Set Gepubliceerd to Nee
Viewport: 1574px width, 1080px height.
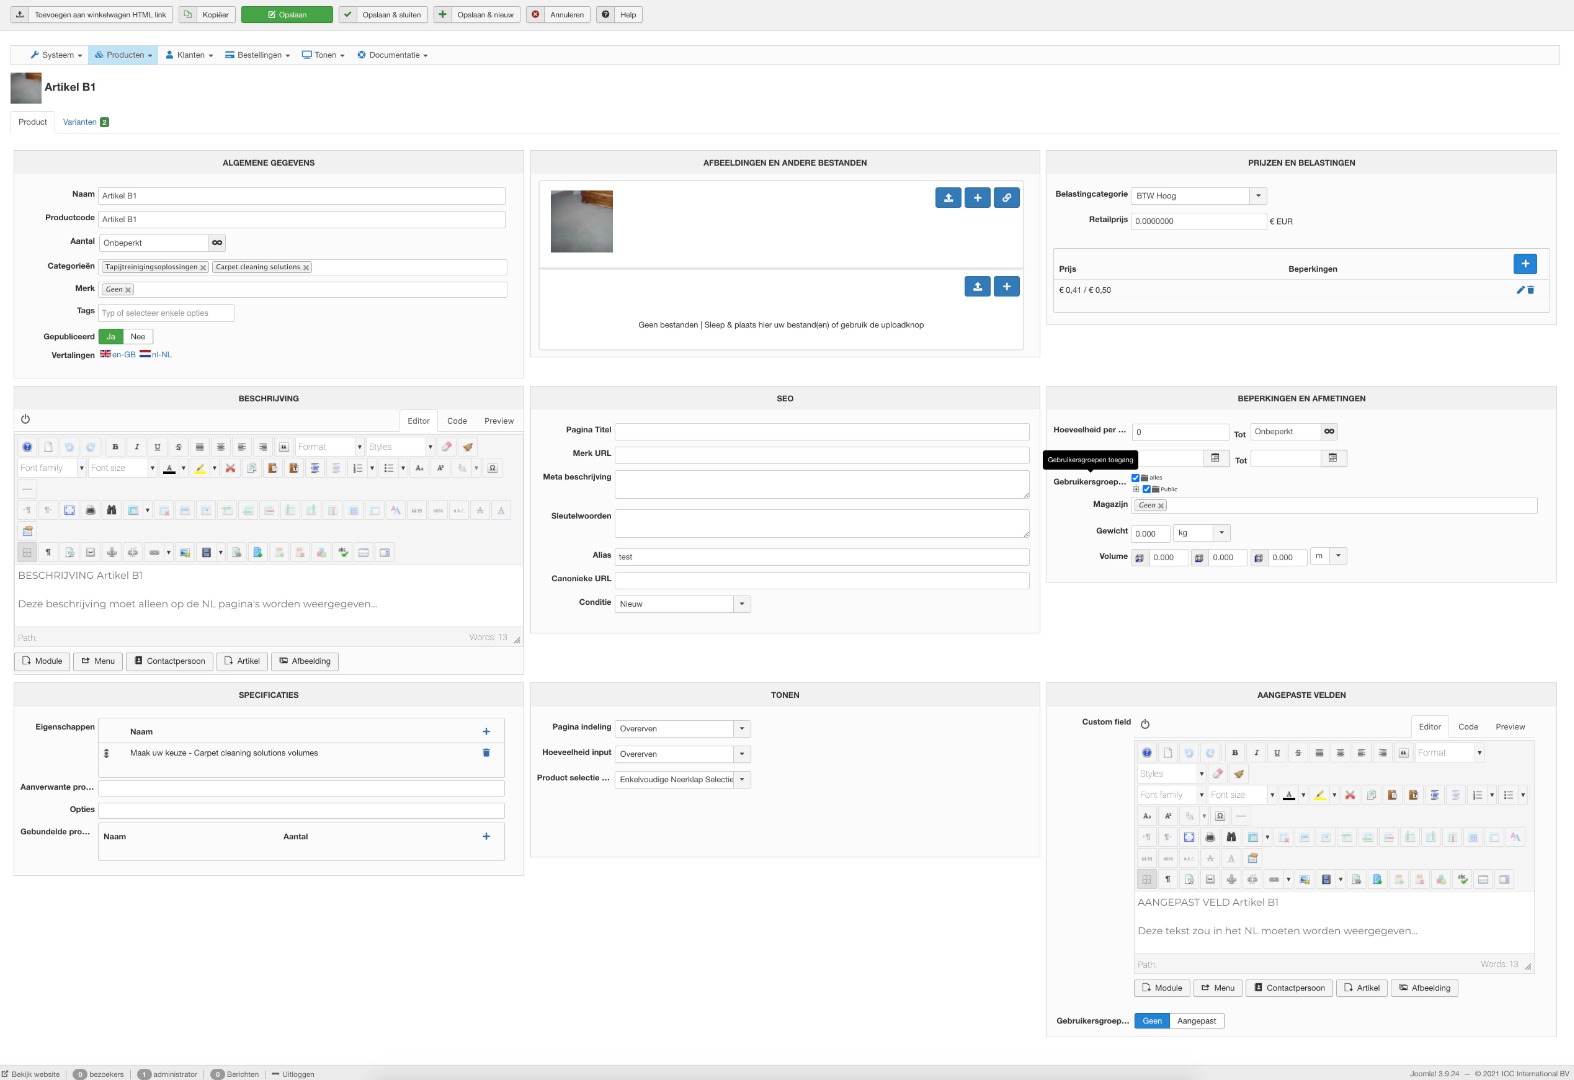138,337
